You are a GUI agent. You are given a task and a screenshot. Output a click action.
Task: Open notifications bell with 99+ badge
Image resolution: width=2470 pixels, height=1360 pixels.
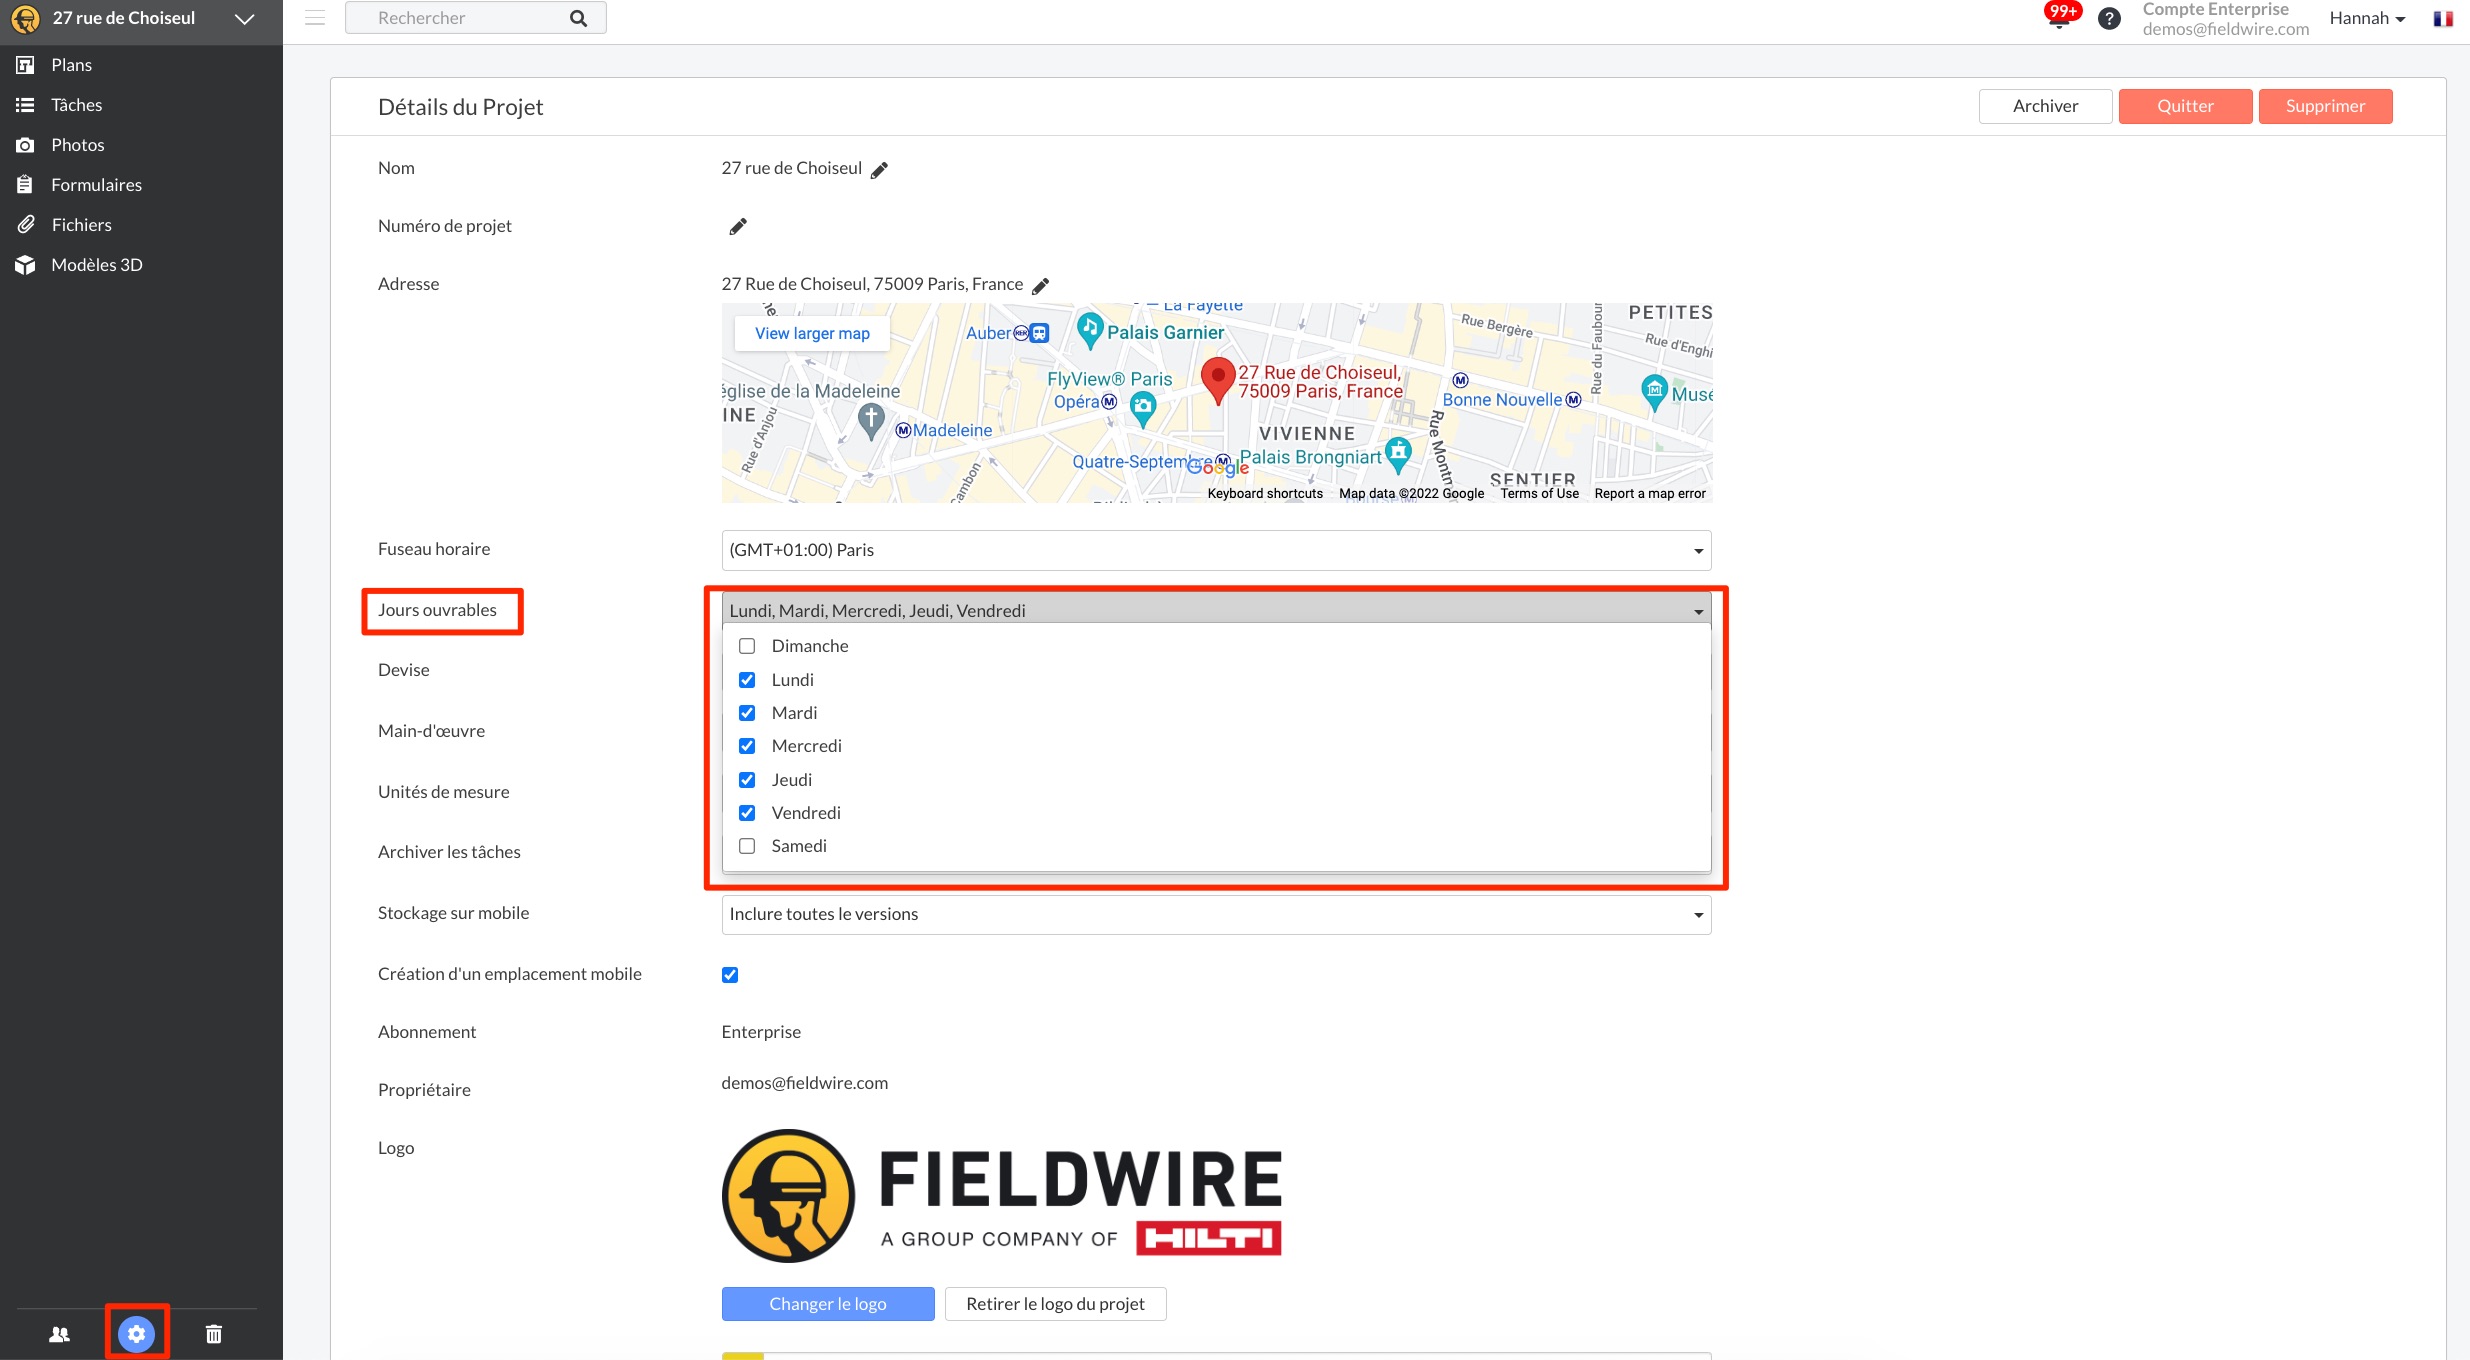tap(2058, 18)
